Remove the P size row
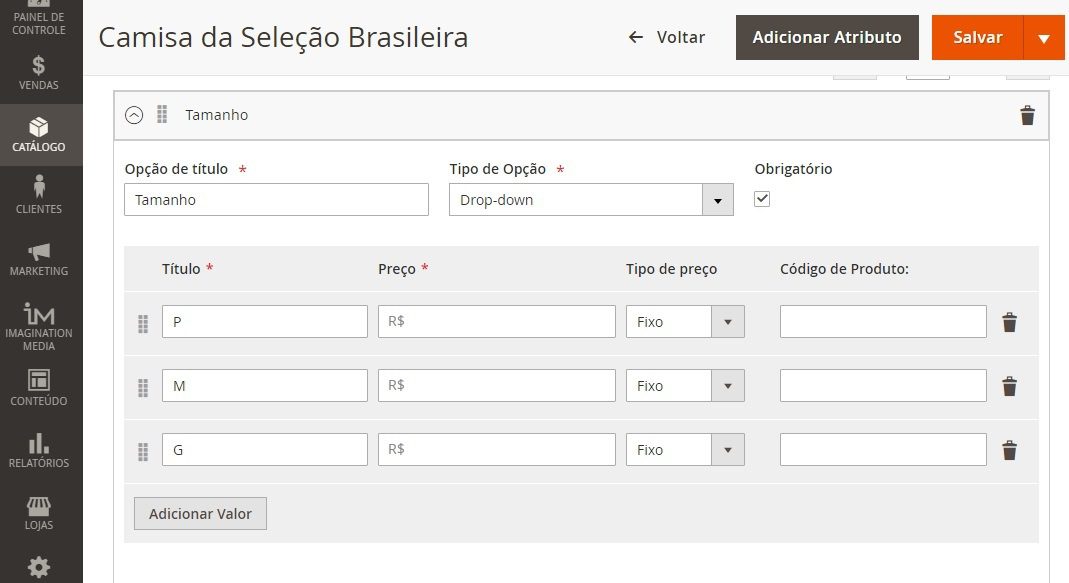The width and height of the screenshot is (1069, 583). tap(1010, 322)
